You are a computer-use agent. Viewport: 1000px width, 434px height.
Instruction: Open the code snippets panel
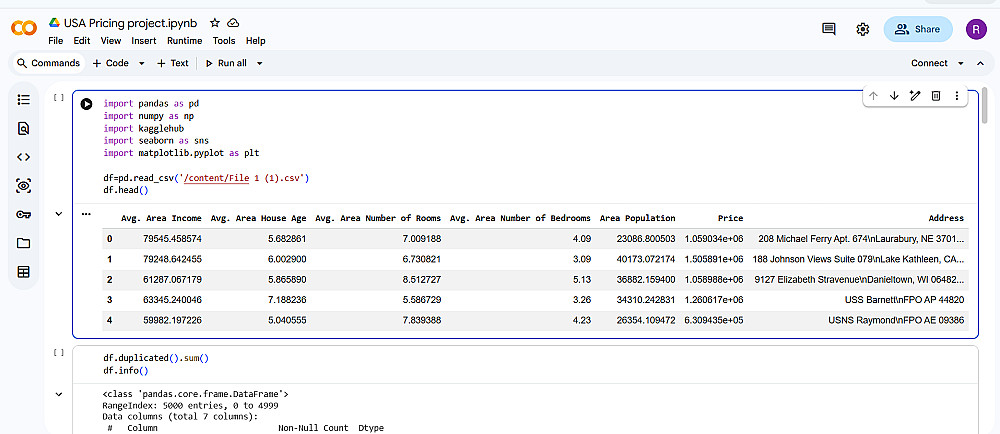pyautogui.click(x=24, y=157)
